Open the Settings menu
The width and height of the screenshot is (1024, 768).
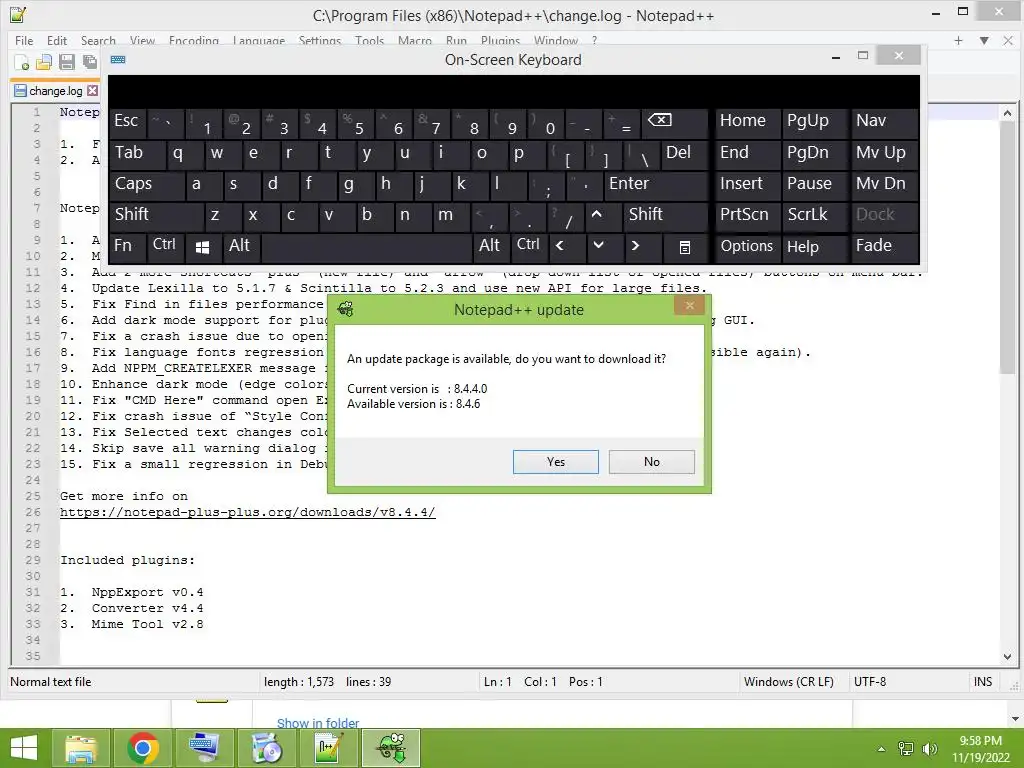(x=319, y=40)
